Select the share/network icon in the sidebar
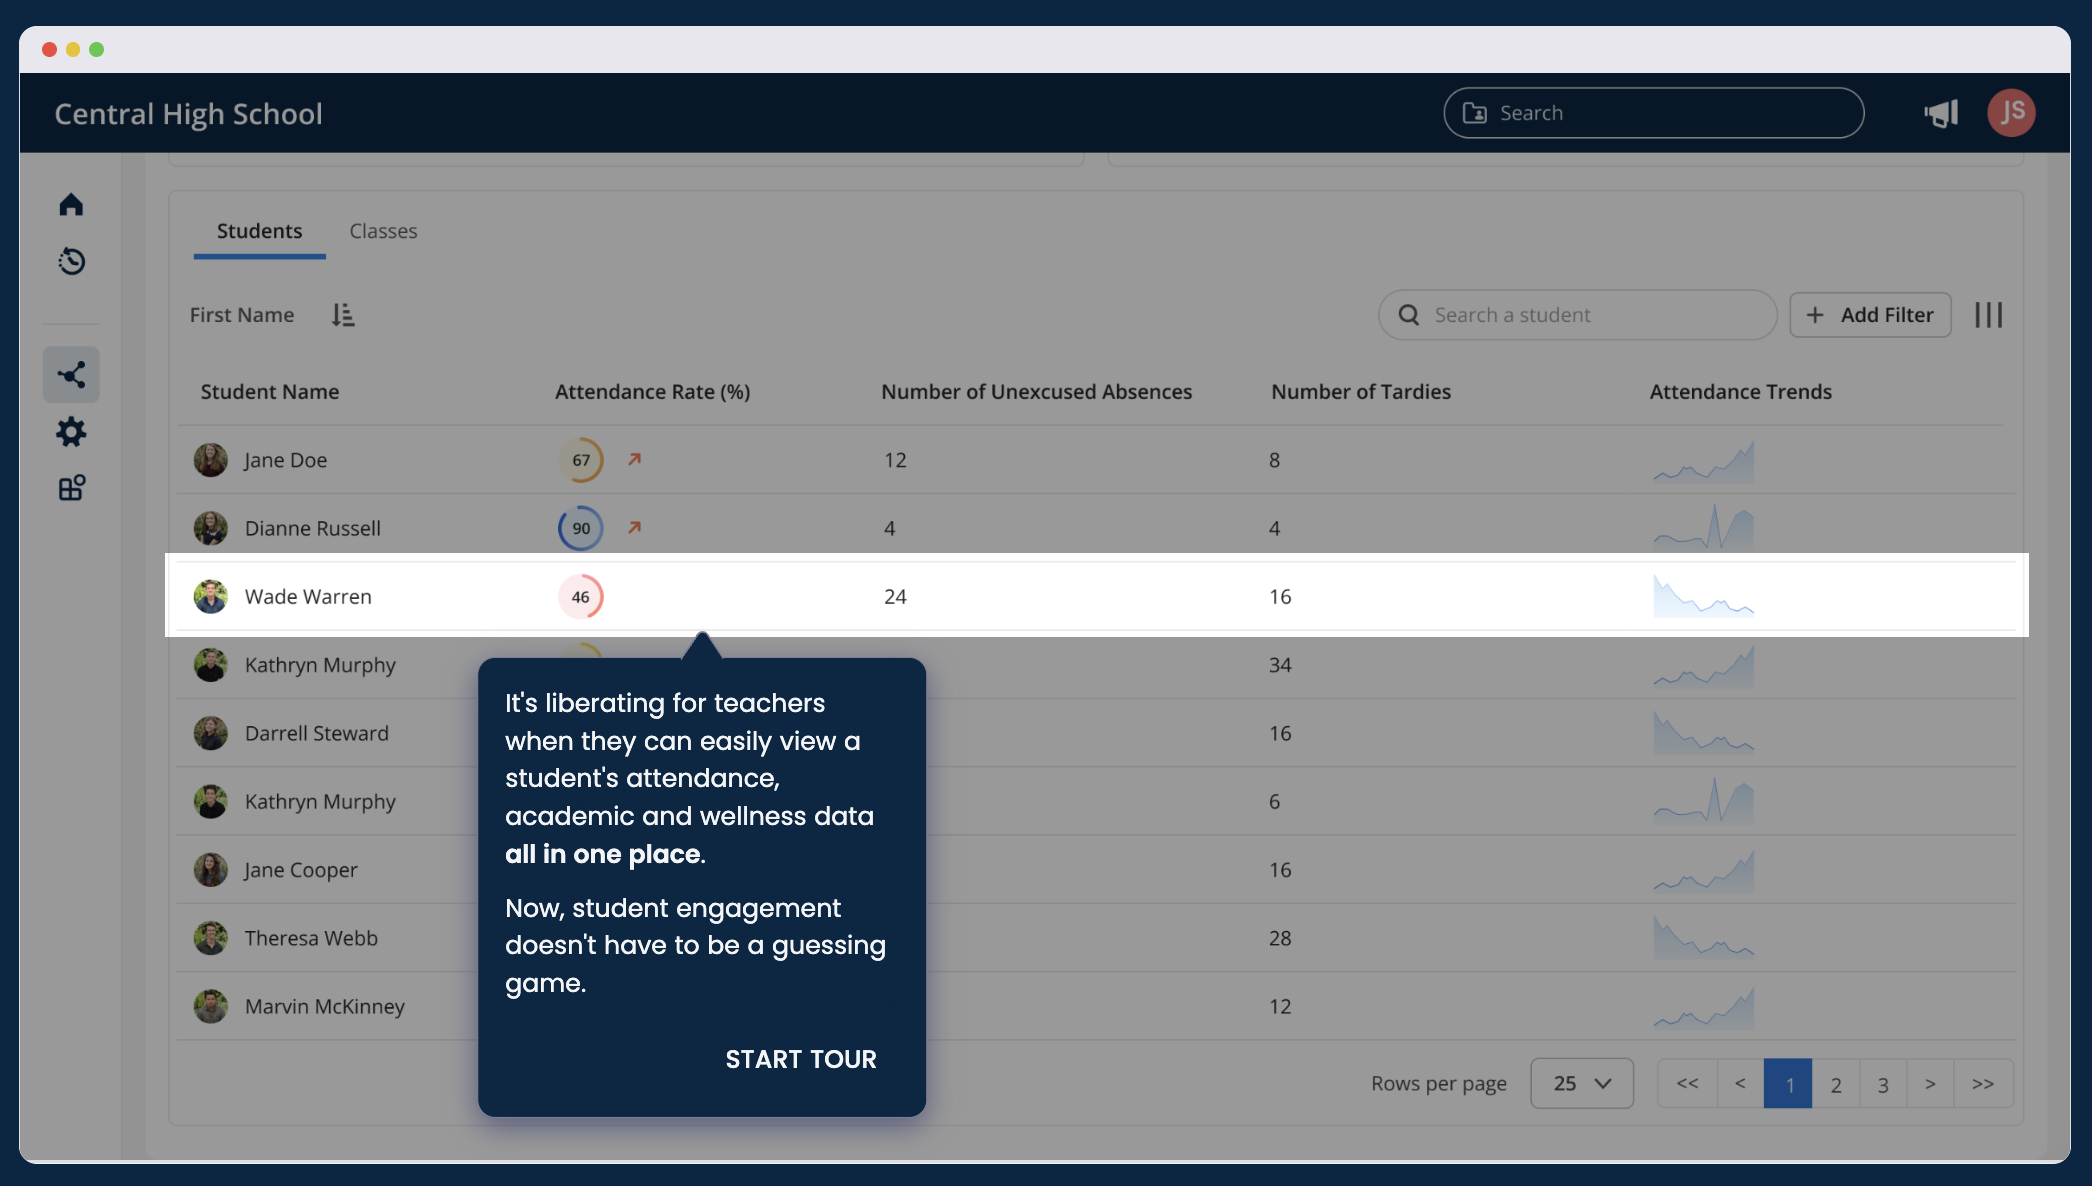 pos(71,375)
